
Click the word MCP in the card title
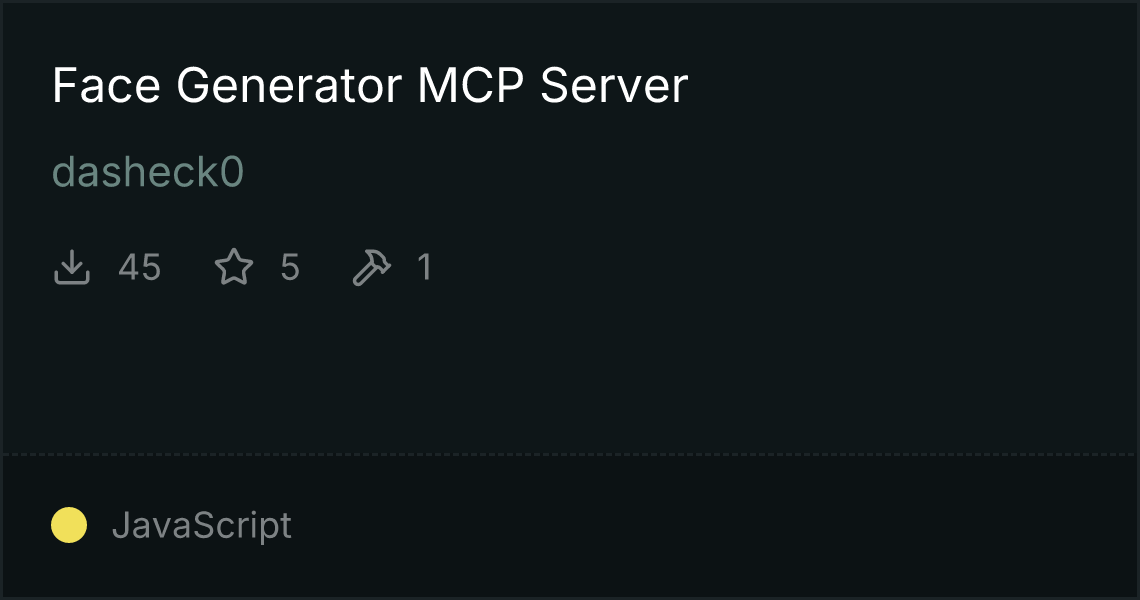click(470, 86)
